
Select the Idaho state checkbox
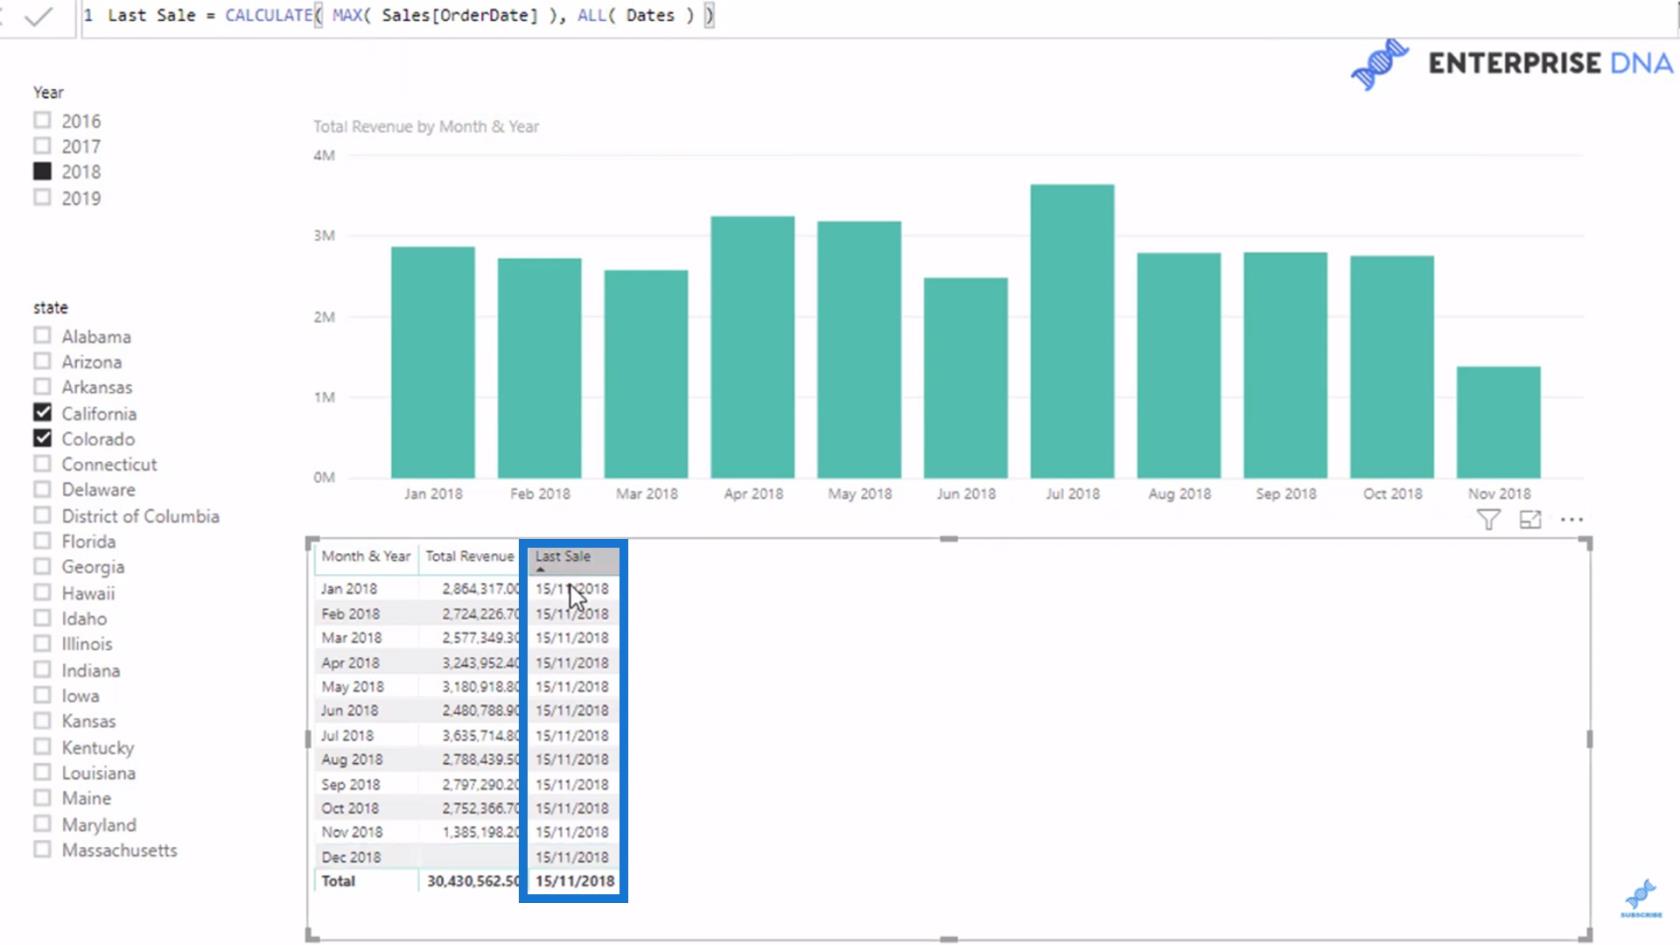click(x=42, y=618)
